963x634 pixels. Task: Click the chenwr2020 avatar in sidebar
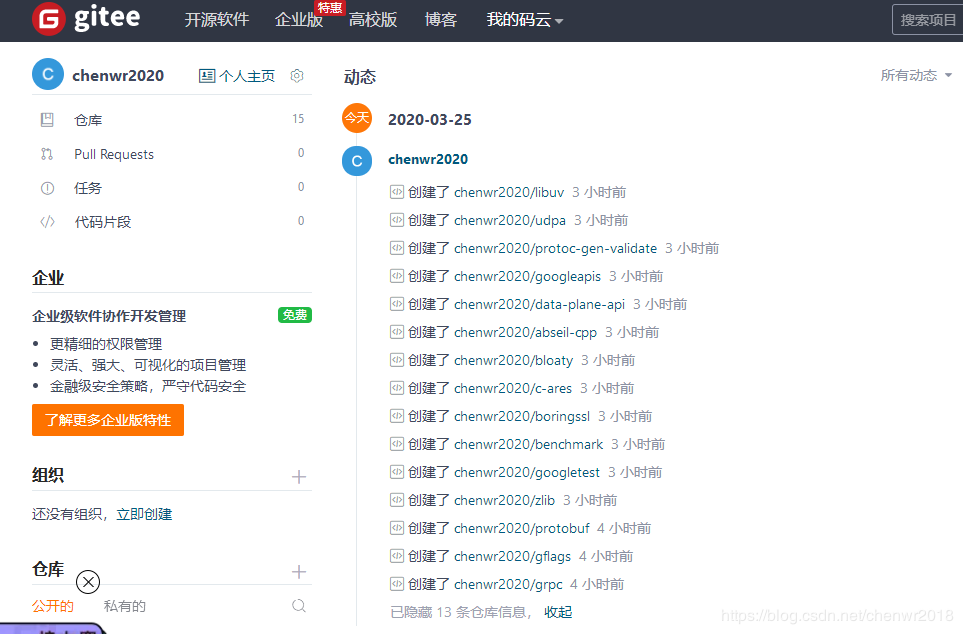click(48, 74)
